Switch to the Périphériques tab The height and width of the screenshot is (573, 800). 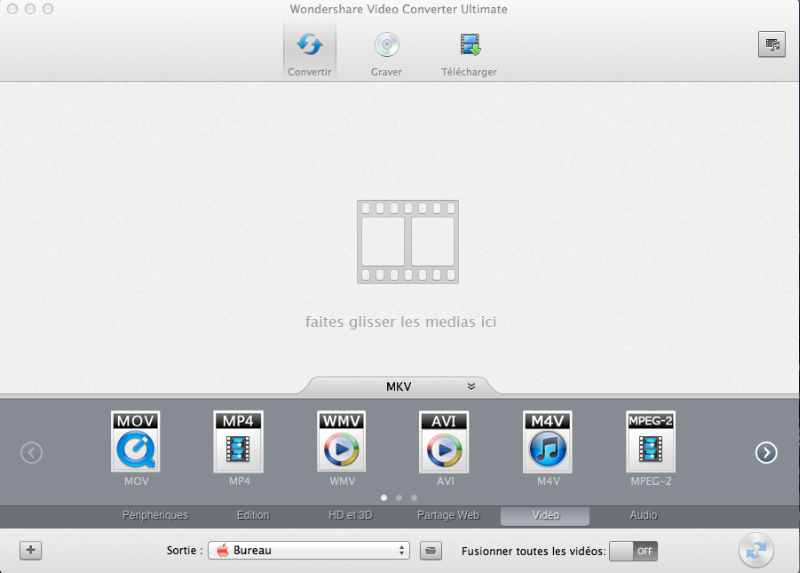coord(155,515)
